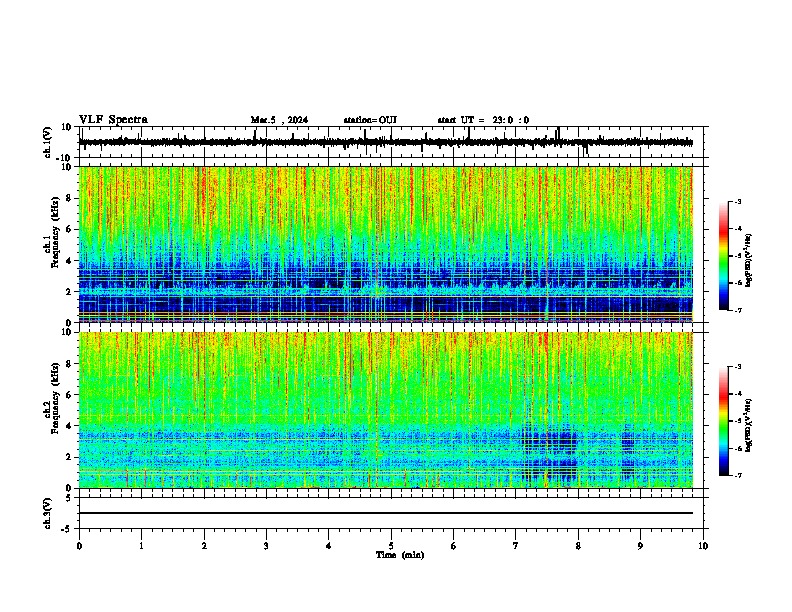Screen dimensions: 792x612
Task: Click the log(PSD) label beside ch.2 colorbar
Action: (749, 425)
